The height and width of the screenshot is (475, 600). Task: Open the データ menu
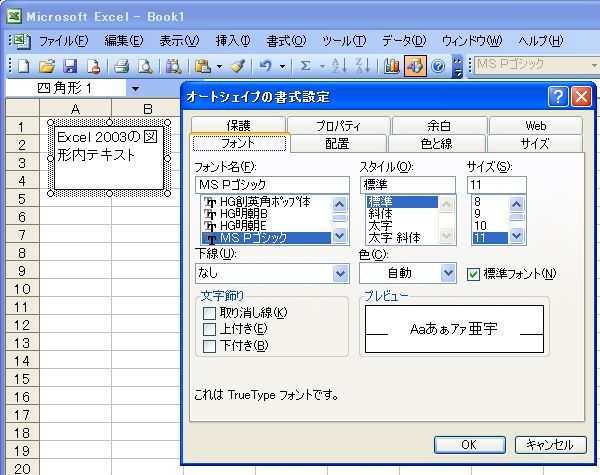(404, 41)
